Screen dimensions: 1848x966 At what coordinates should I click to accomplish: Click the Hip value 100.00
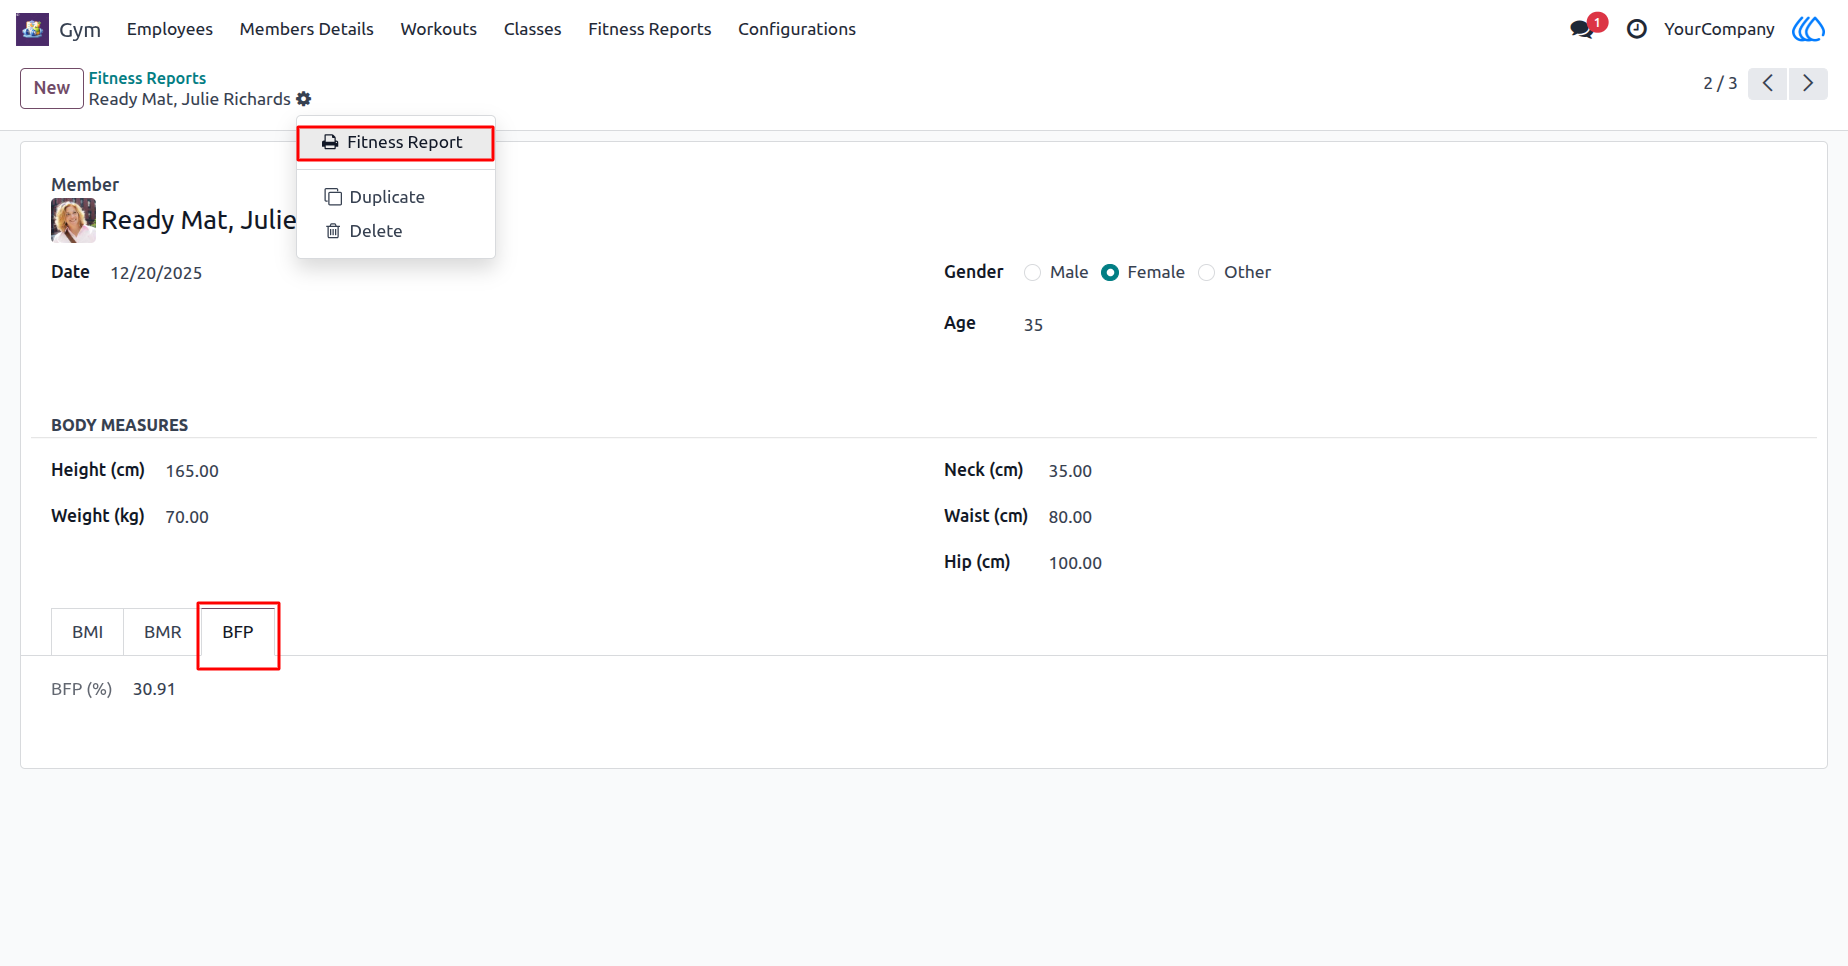(x=1075, y=563)
